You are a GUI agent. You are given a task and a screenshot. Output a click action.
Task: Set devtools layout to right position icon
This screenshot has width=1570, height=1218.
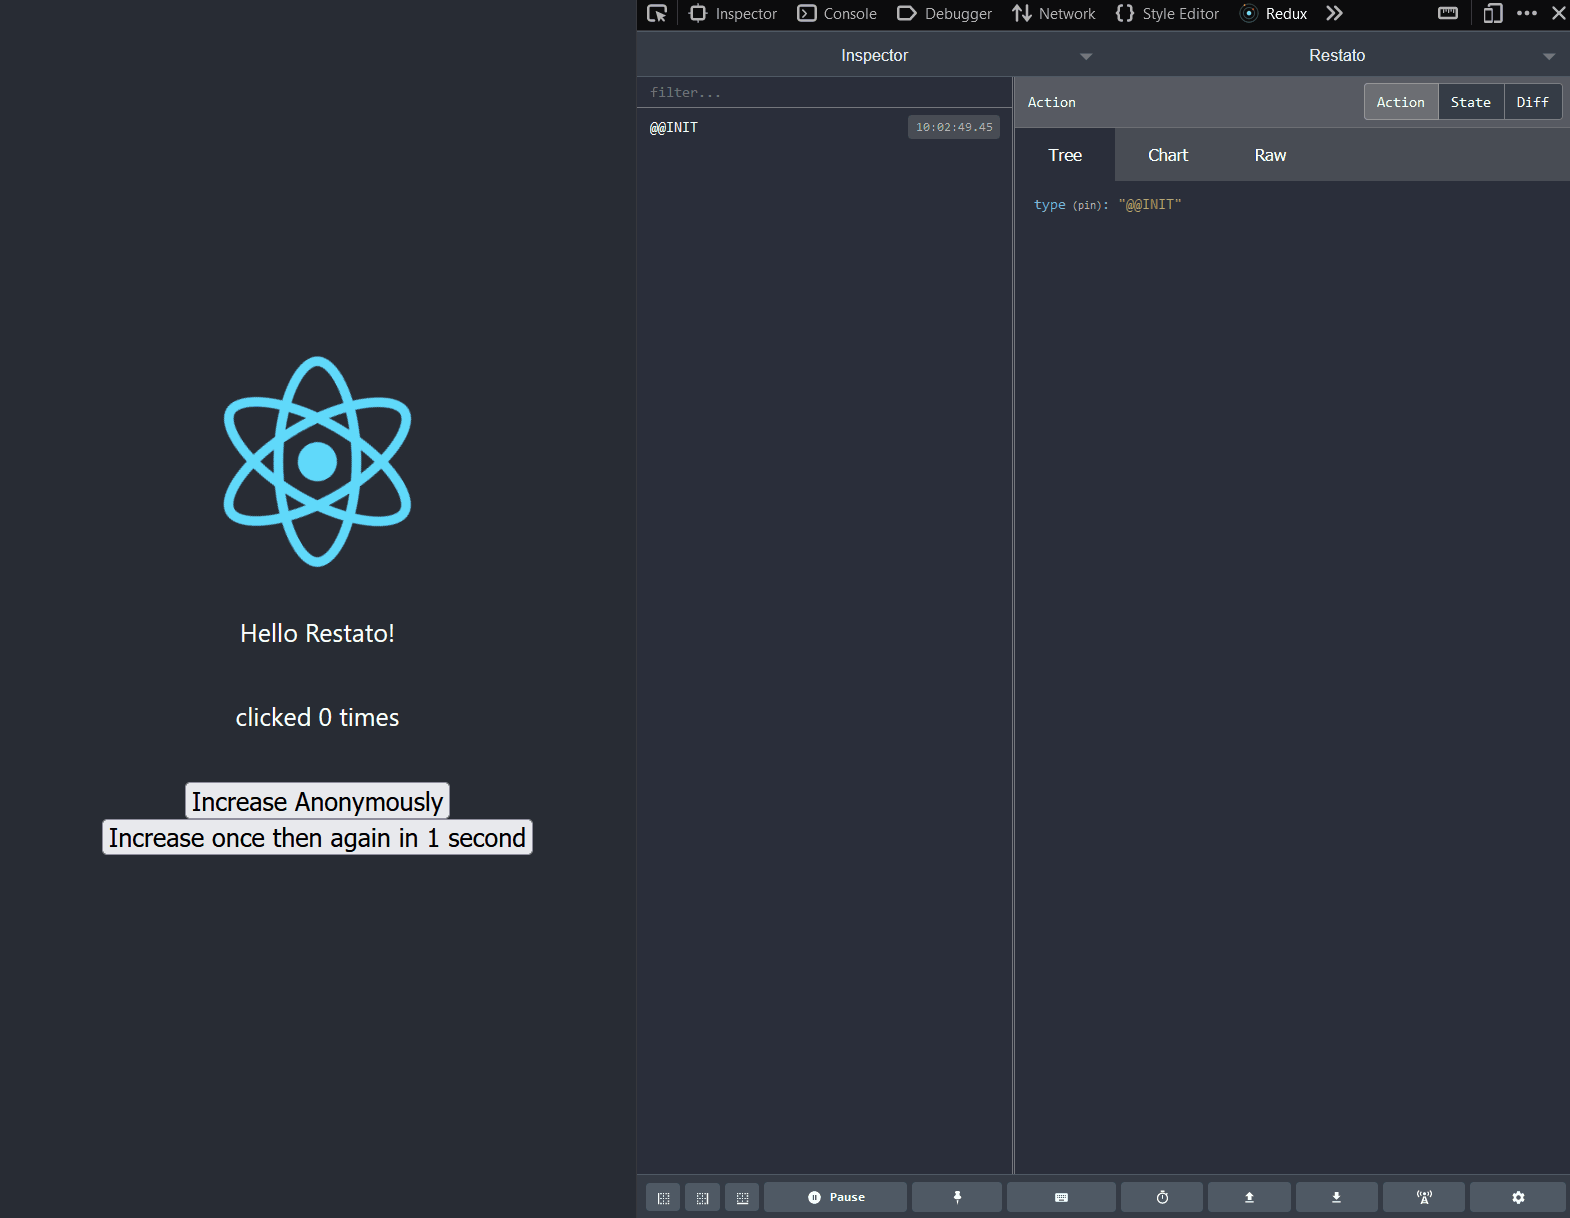click(x=702, y=1197)
